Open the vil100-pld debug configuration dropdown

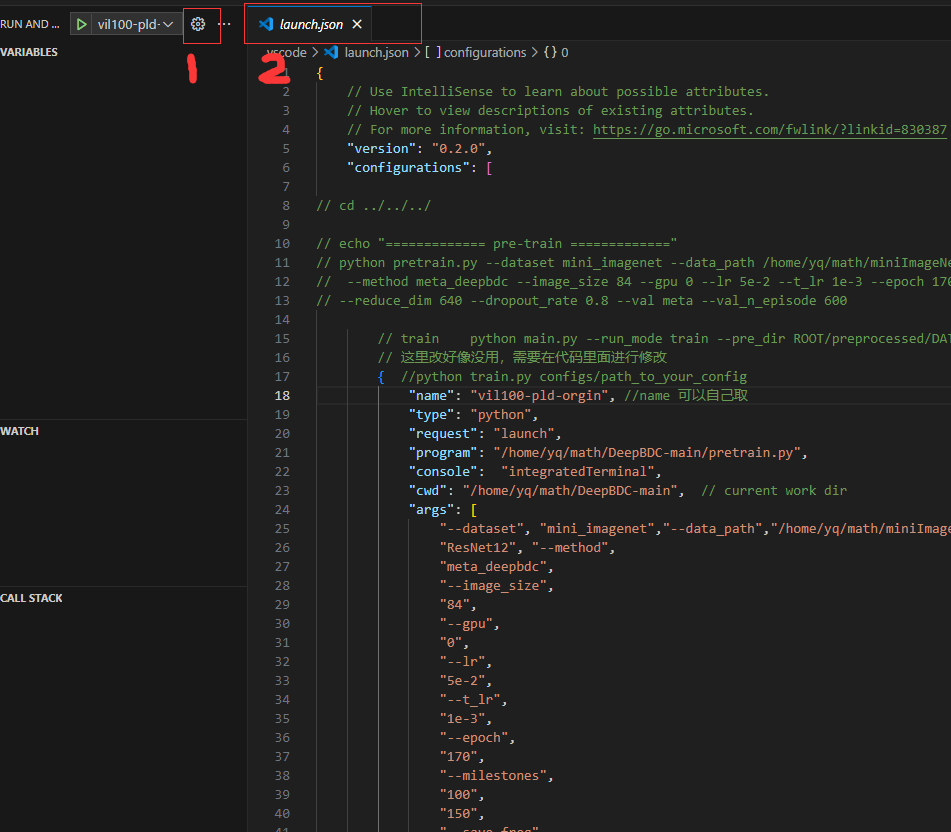point(134,24)
